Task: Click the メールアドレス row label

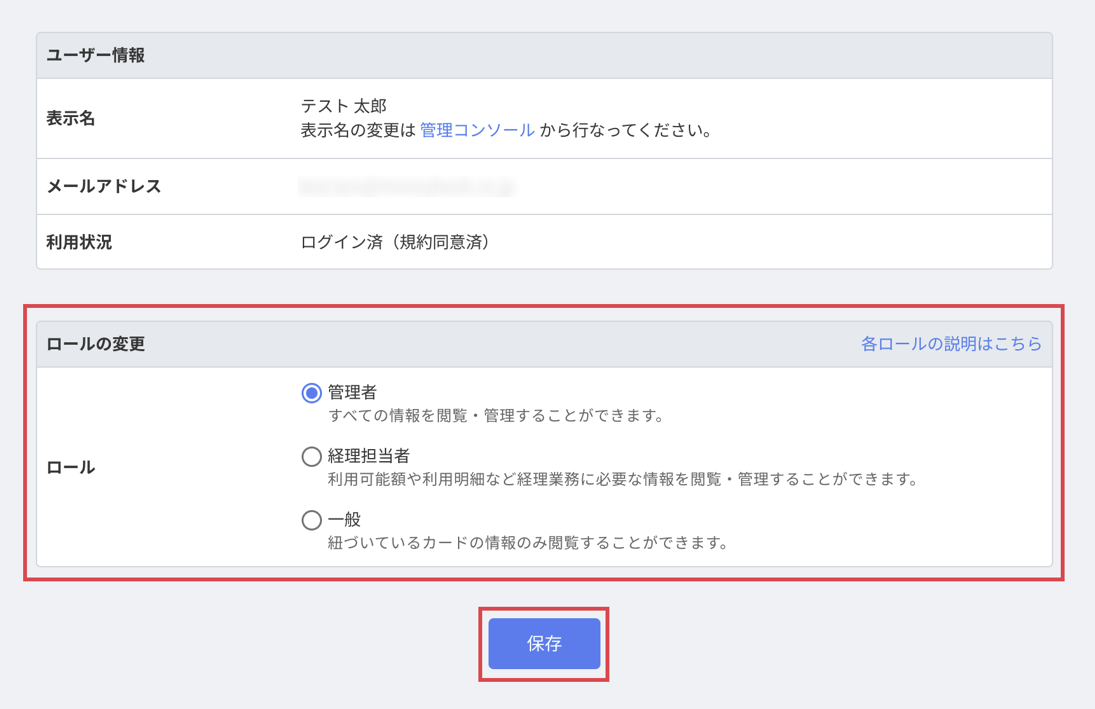Action: (x=104, y=187)
